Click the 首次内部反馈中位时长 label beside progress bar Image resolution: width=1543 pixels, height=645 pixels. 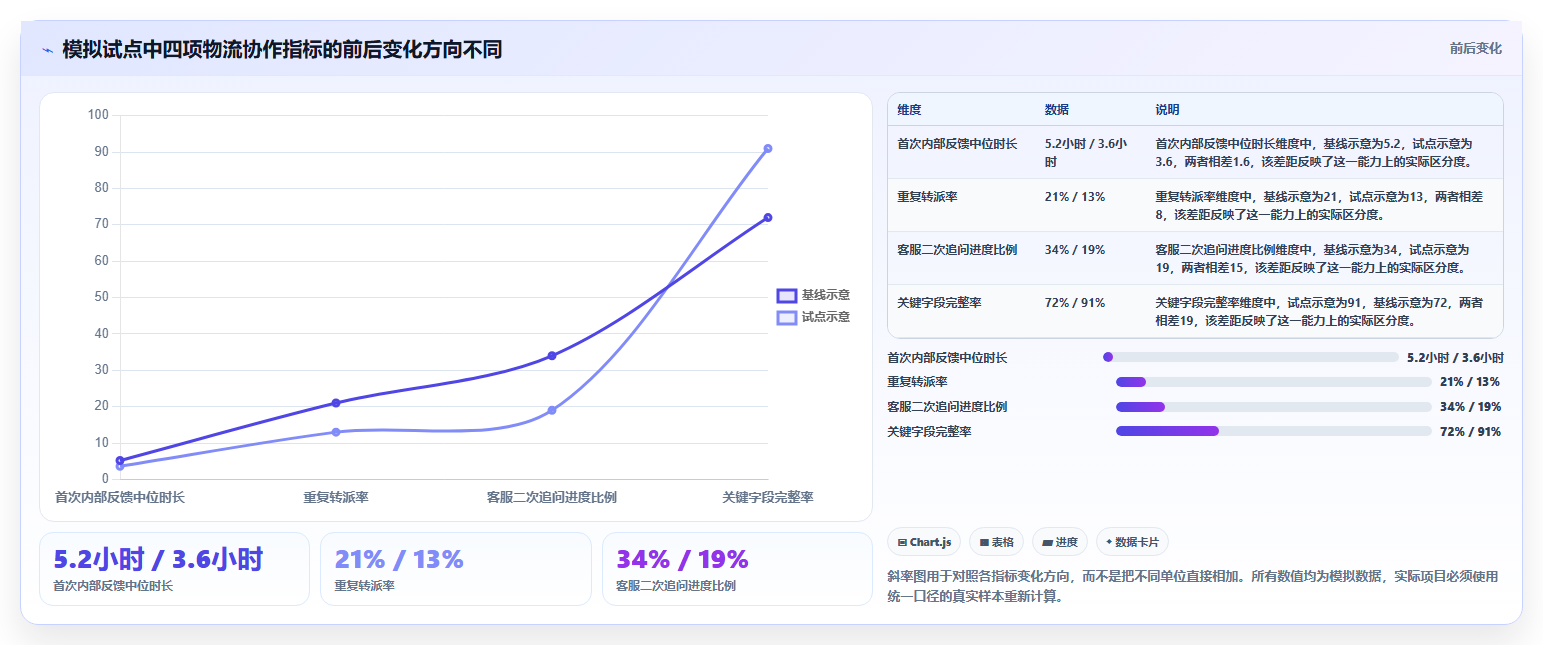click(947, 357)
